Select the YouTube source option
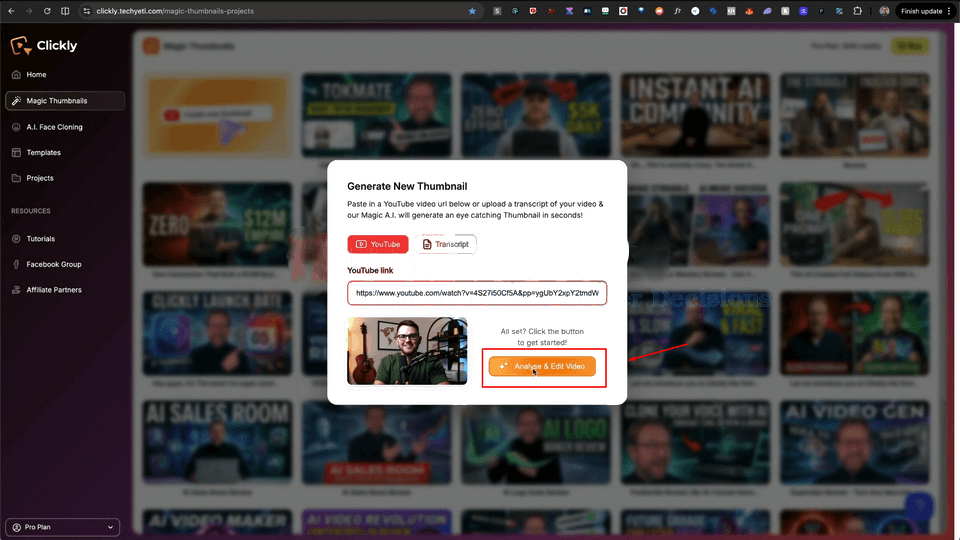This screenshot has height=540, width=960. point(378,244)
